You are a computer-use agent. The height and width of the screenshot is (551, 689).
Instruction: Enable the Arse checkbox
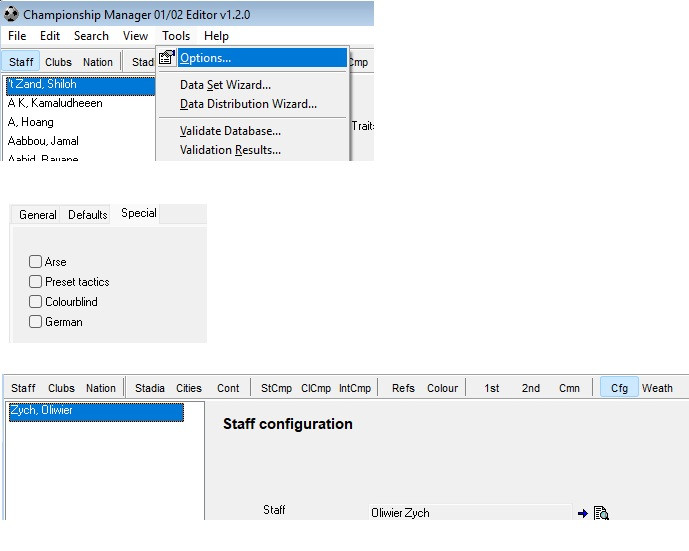click(35, 261)
